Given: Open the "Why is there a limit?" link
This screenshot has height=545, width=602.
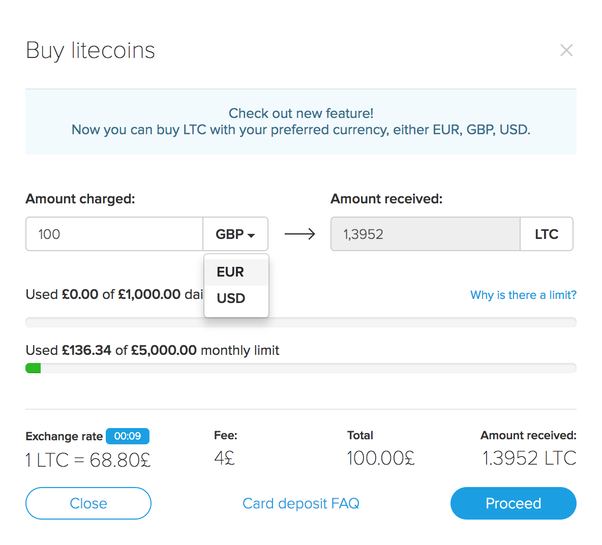Looking at the screenshot, I should pyautogui.click(x=523, y=295).
